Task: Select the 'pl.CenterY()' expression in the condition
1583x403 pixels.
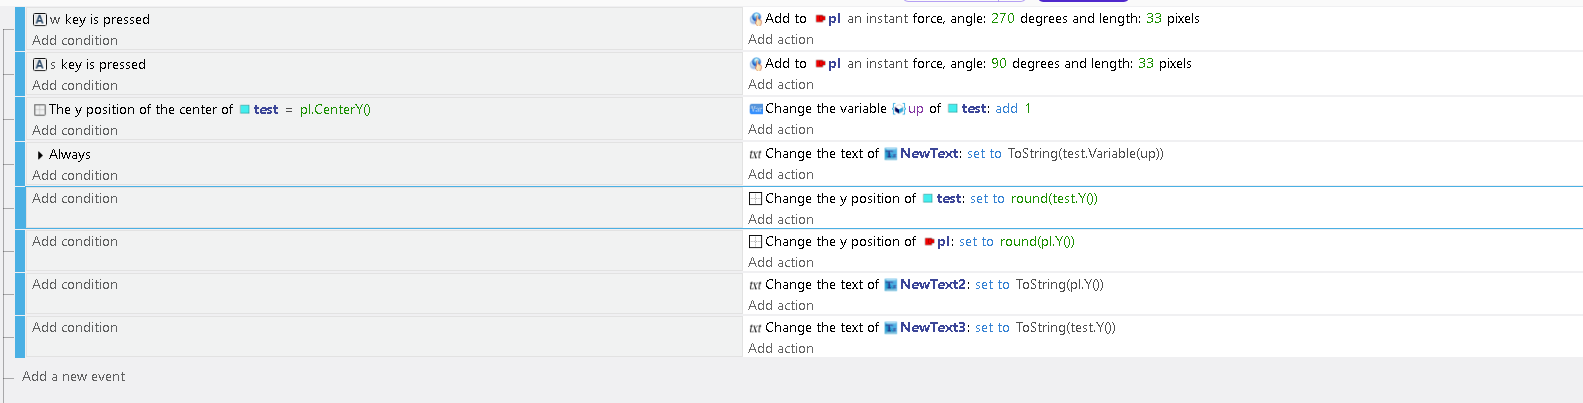Action: (x=335, y=109)
